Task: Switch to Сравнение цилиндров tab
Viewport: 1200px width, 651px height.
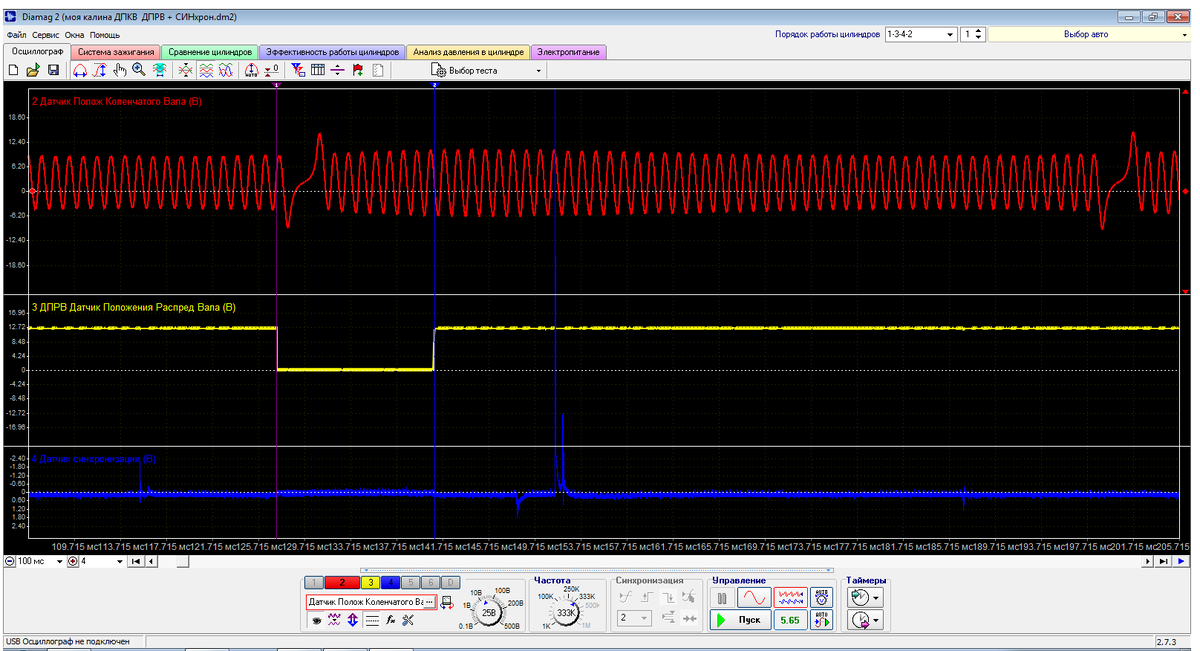Action: (209, 52)
